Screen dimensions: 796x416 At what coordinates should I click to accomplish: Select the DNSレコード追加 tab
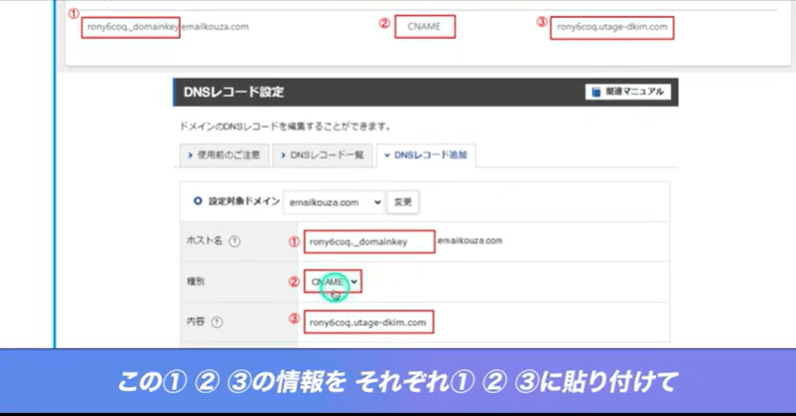(x=426, y=155)
